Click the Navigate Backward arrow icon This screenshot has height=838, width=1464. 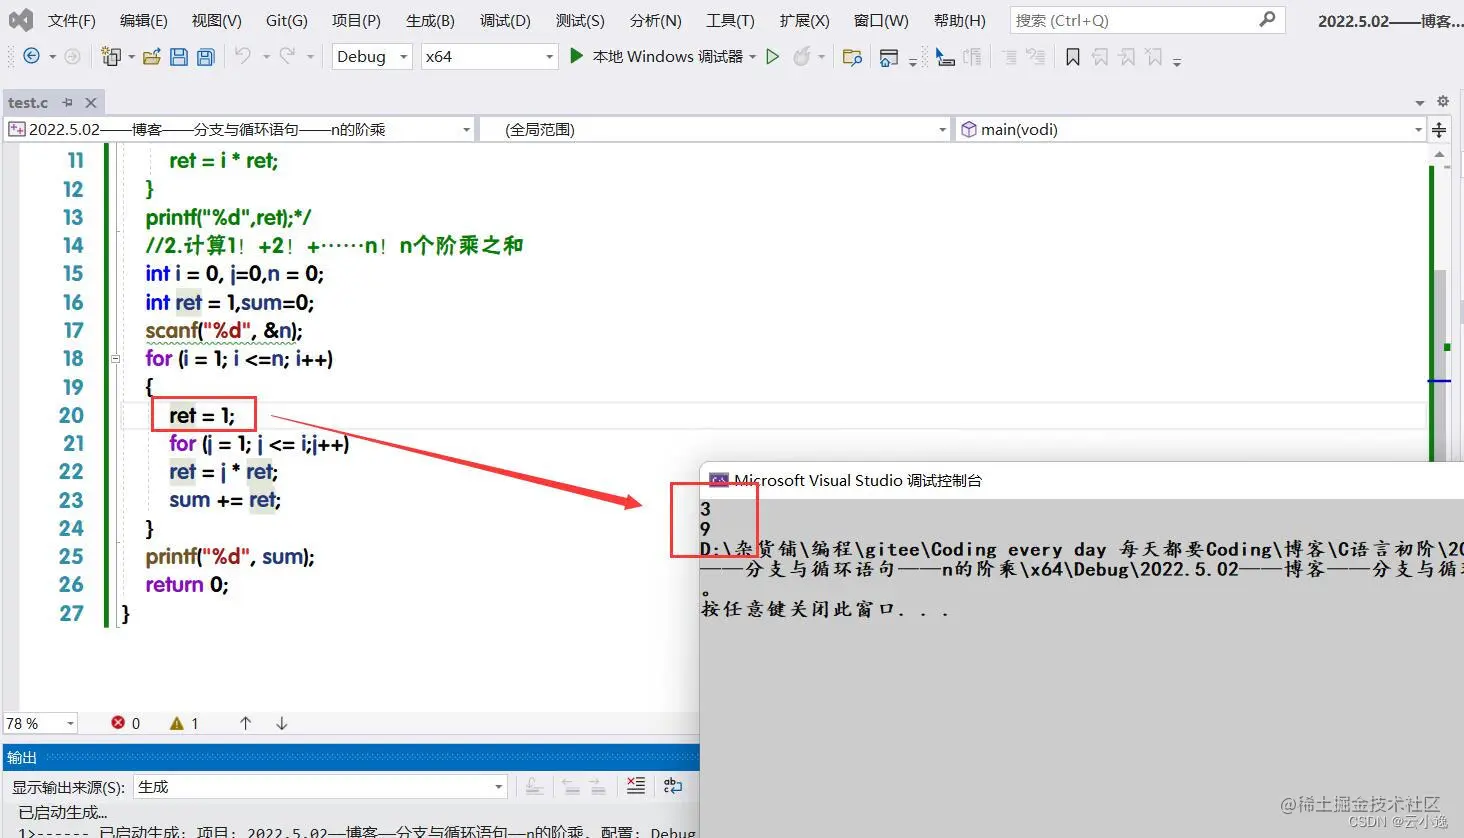point(31,56)
